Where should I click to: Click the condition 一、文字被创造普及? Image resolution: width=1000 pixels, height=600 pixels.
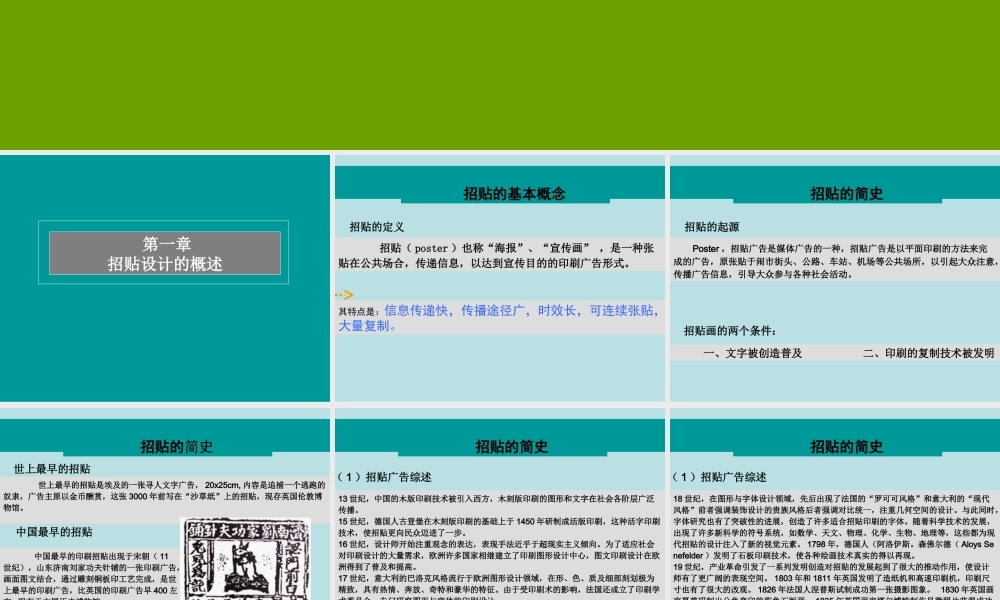point(753,353)
